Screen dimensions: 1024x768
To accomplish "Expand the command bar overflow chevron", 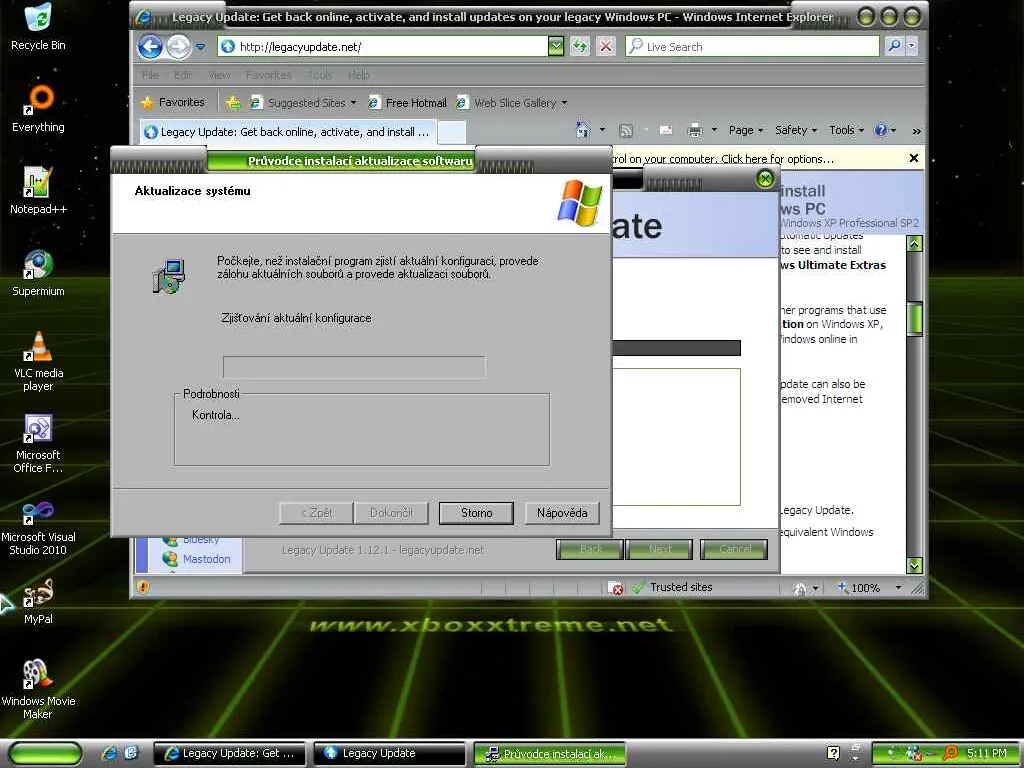I will [916, 131].
